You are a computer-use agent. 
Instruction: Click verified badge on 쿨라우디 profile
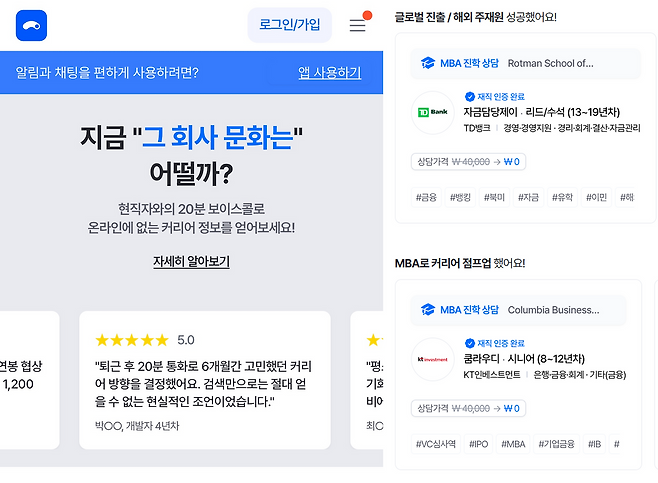[x=469, y=343]
